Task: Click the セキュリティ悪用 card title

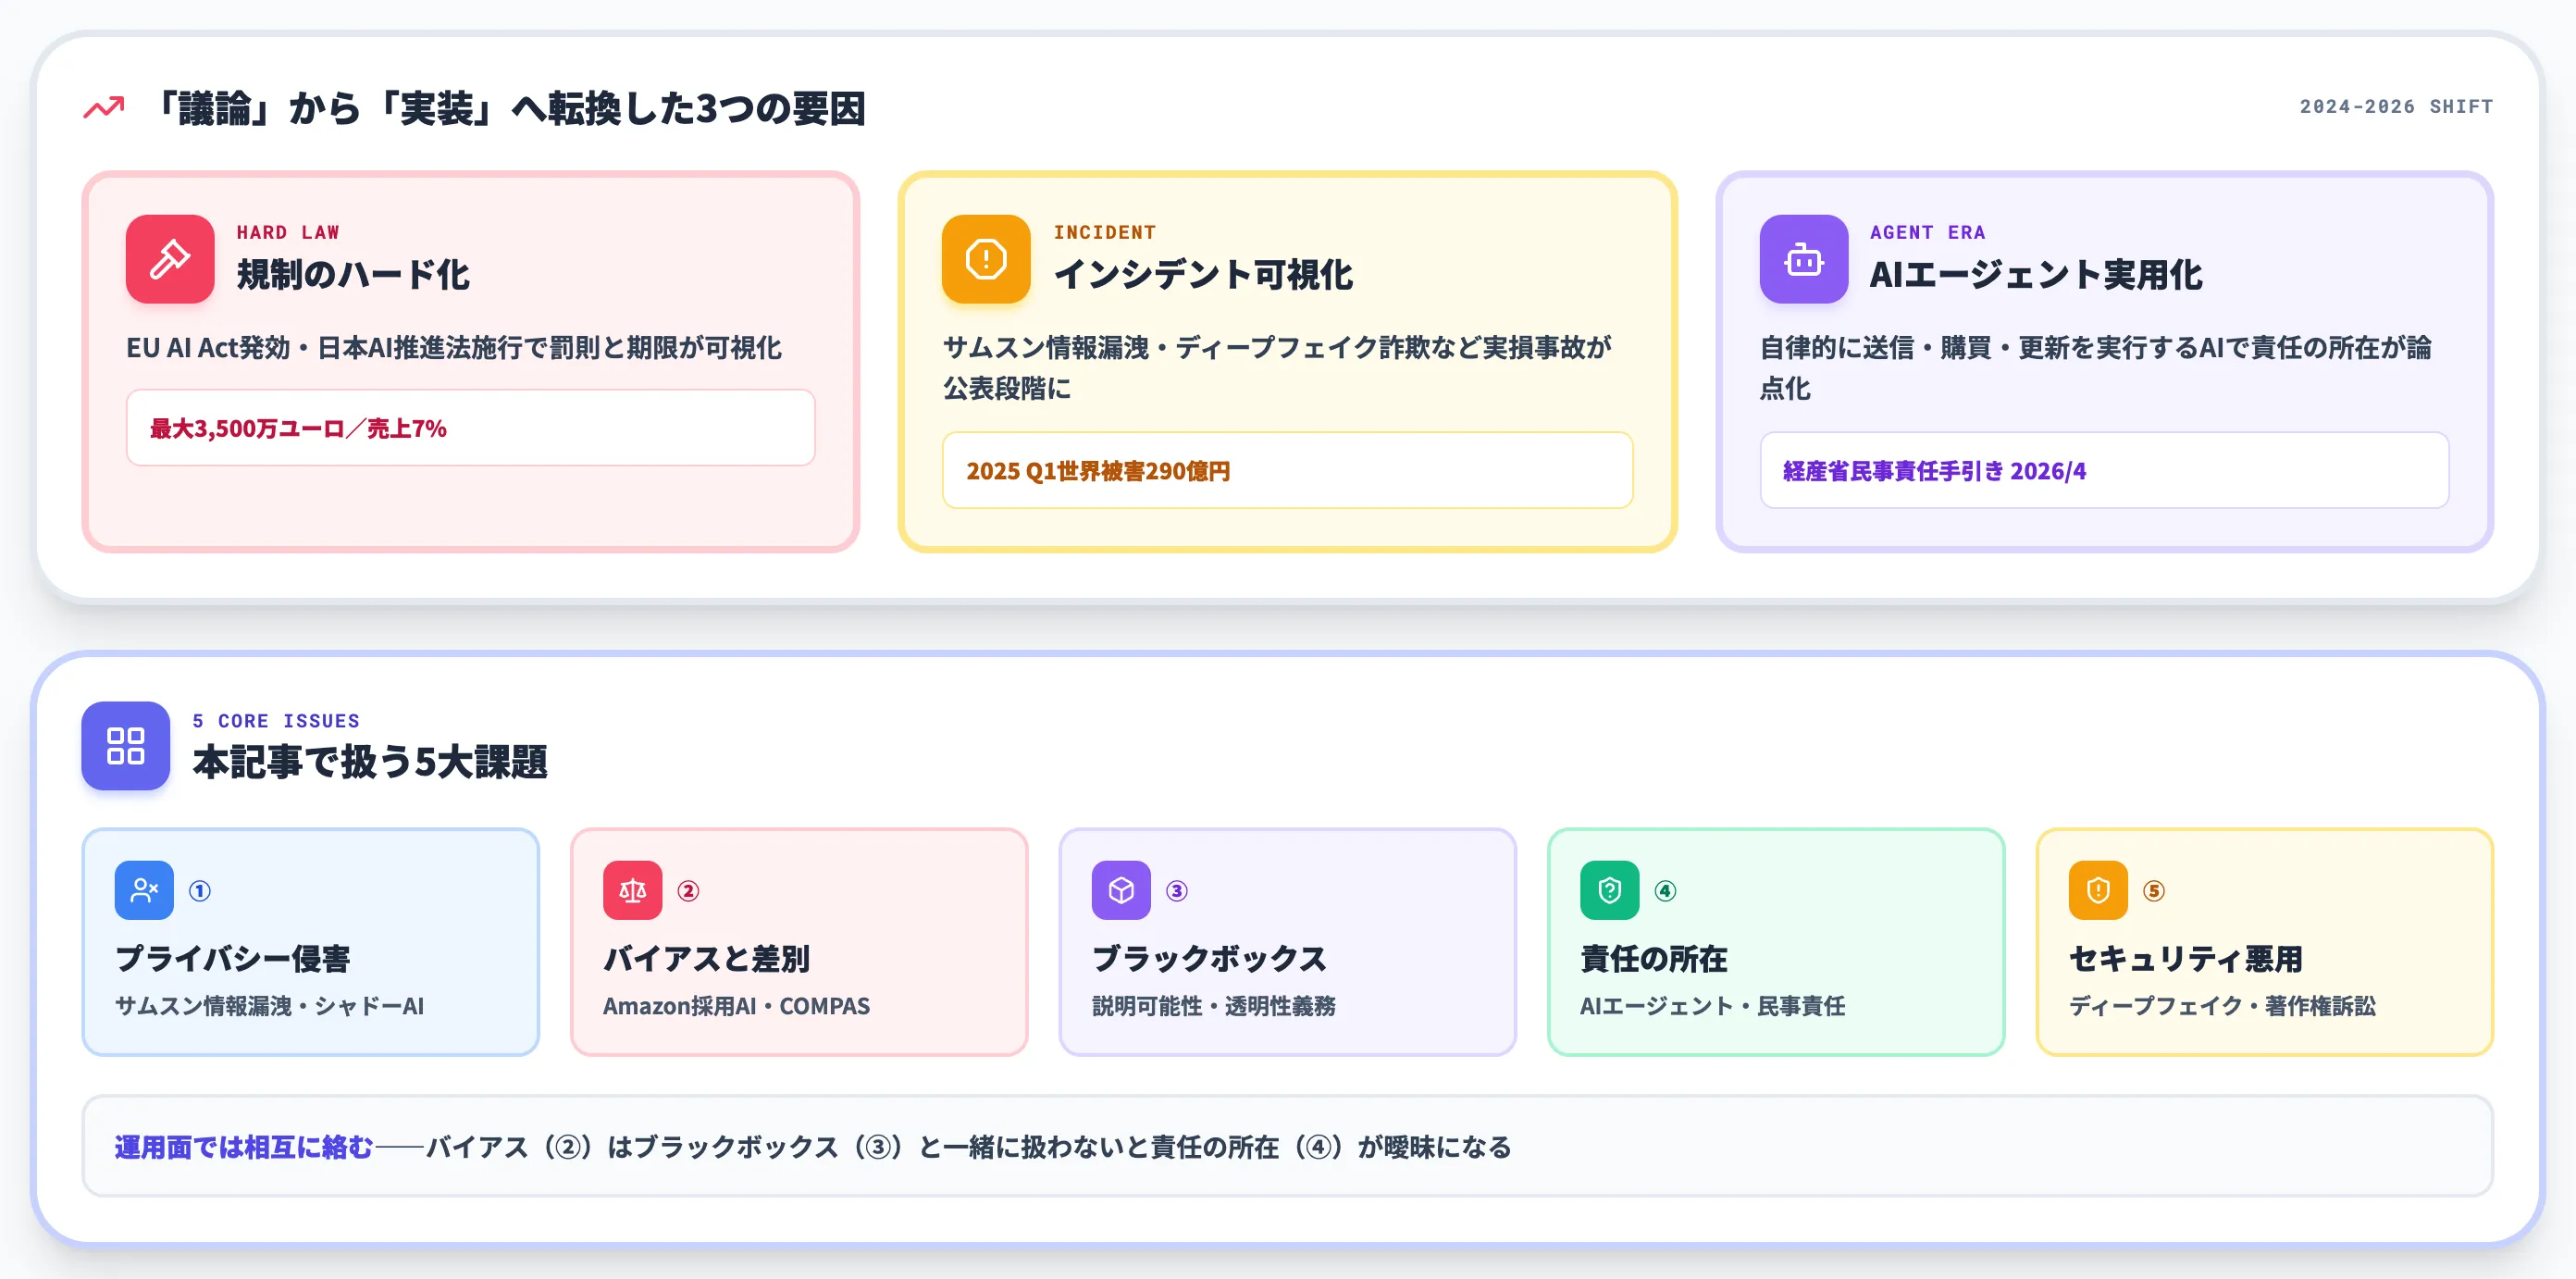Action: tap(2186, 958)
